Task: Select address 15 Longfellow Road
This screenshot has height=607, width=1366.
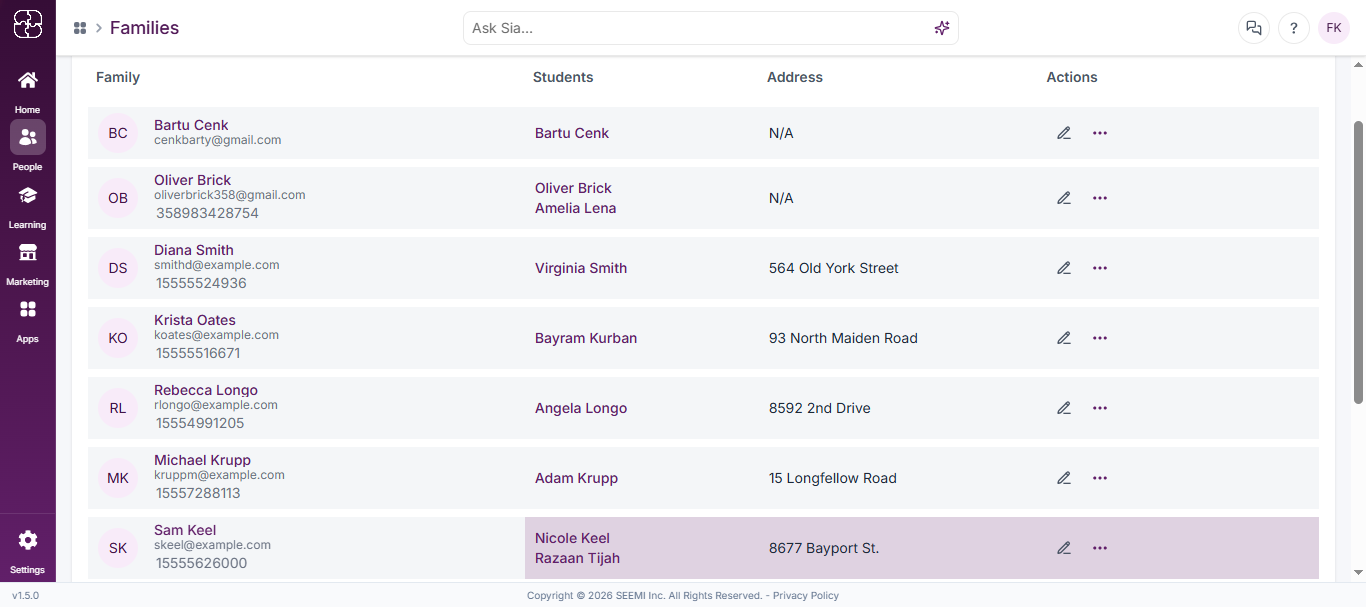Action: [x=833, y=478]
